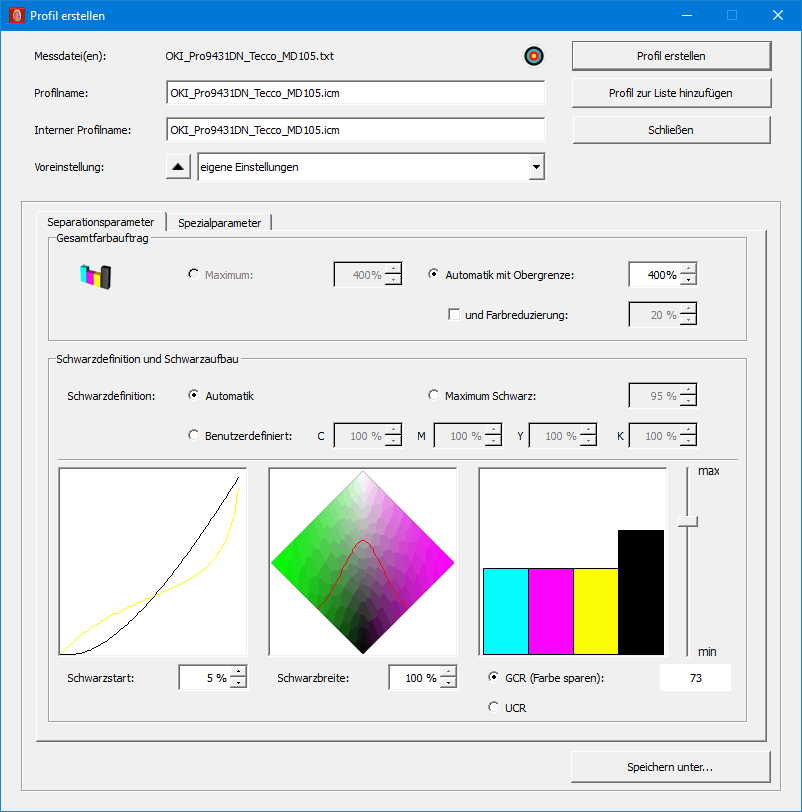Image resolution: width=802 pixels, height=812 pixels.
Task: Increase the Automatik mit Obergrenze 400% value
Action: [x=687, y=269]
